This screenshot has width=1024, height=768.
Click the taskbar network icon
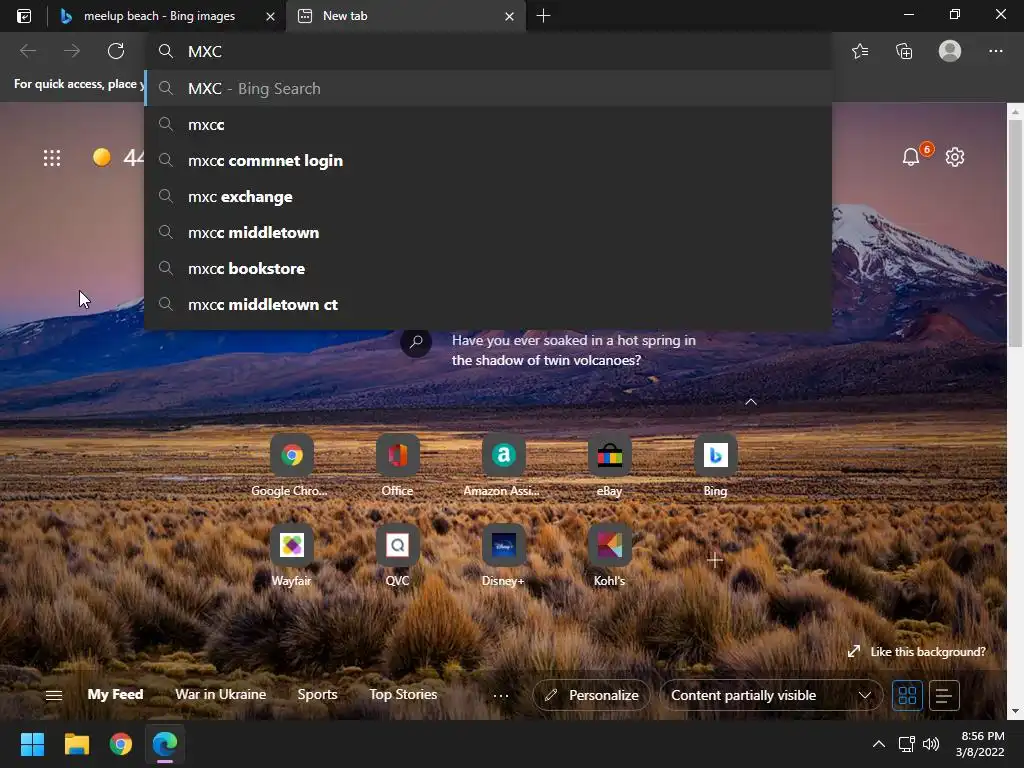[x=906, y=744]
